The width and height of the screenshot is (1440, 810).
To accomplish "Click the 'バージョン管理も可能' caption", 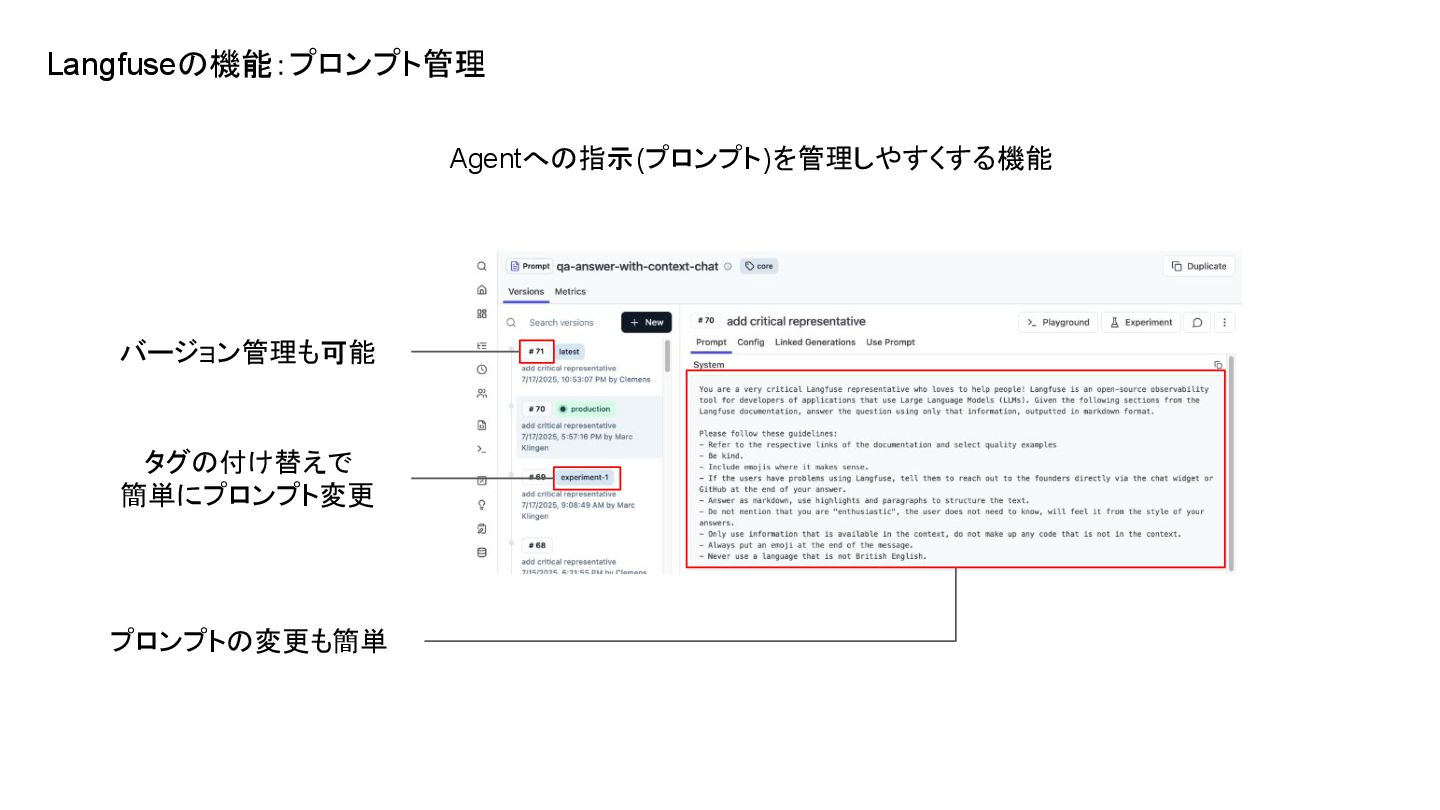I will [248, 352].
